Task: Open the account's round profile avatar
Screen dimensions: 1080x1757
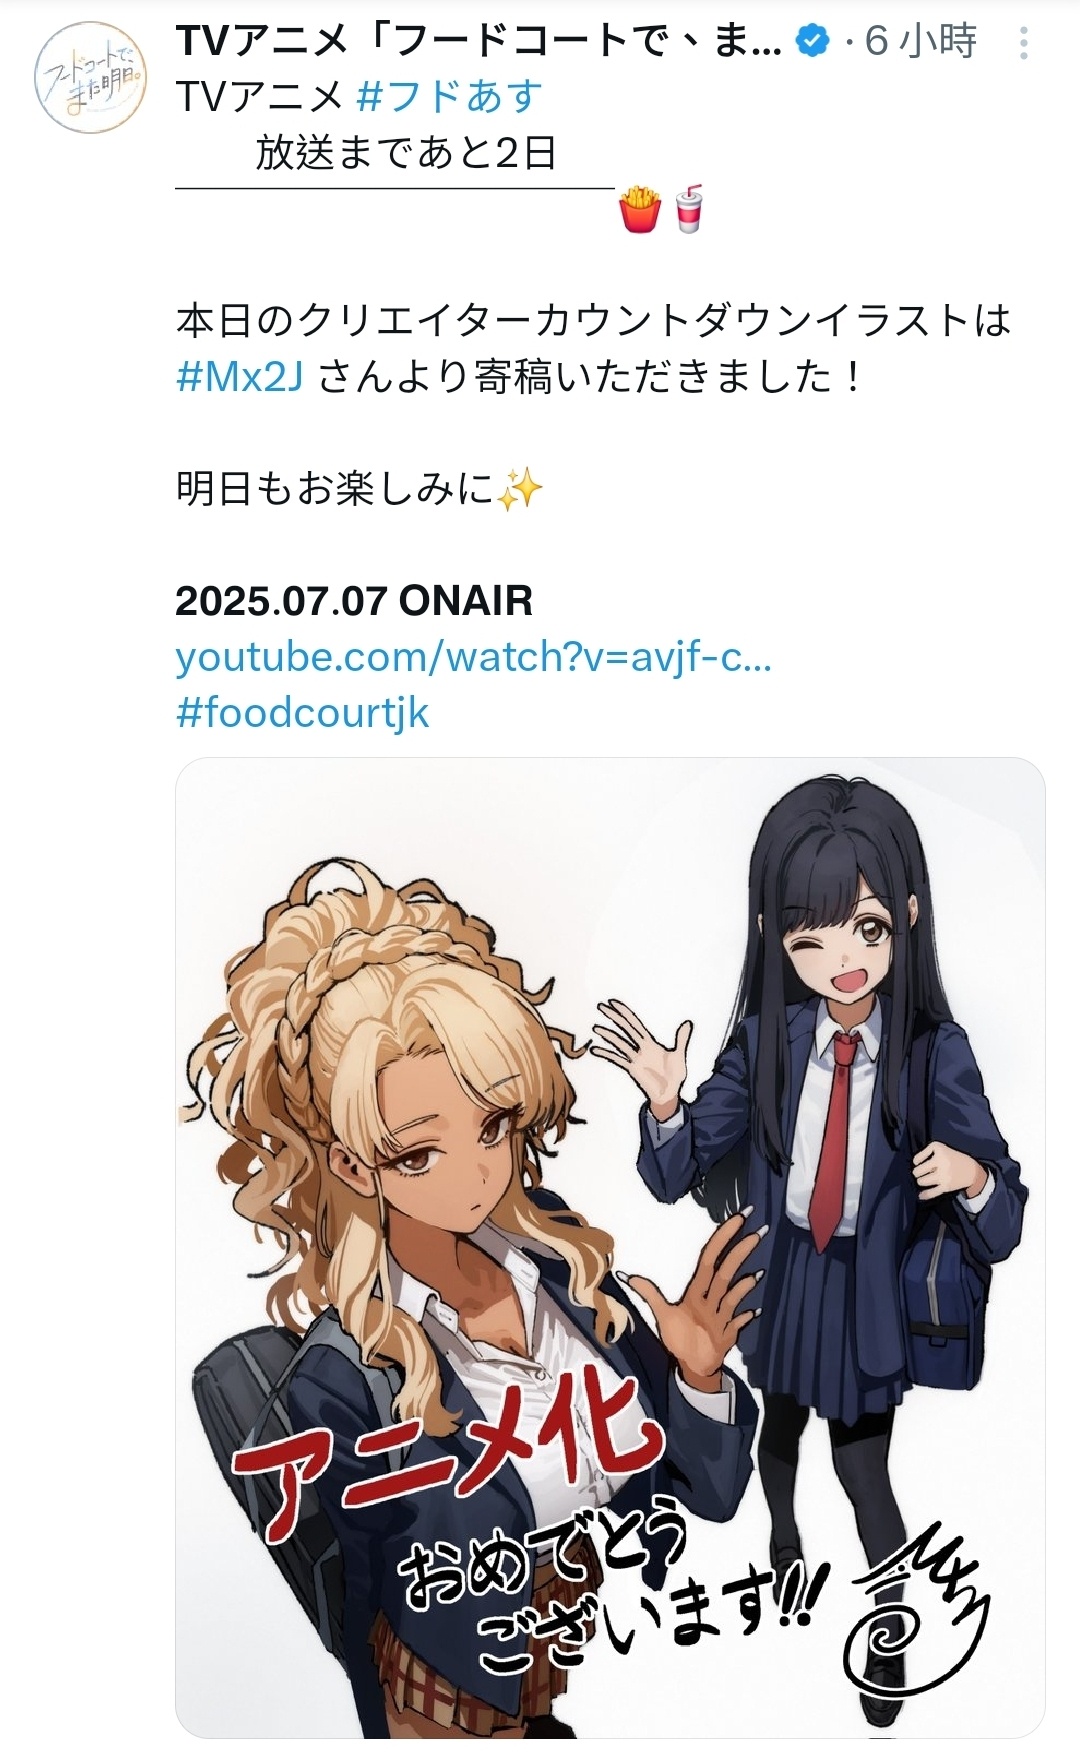Action: pyautogui.click(x=90, y=76)
